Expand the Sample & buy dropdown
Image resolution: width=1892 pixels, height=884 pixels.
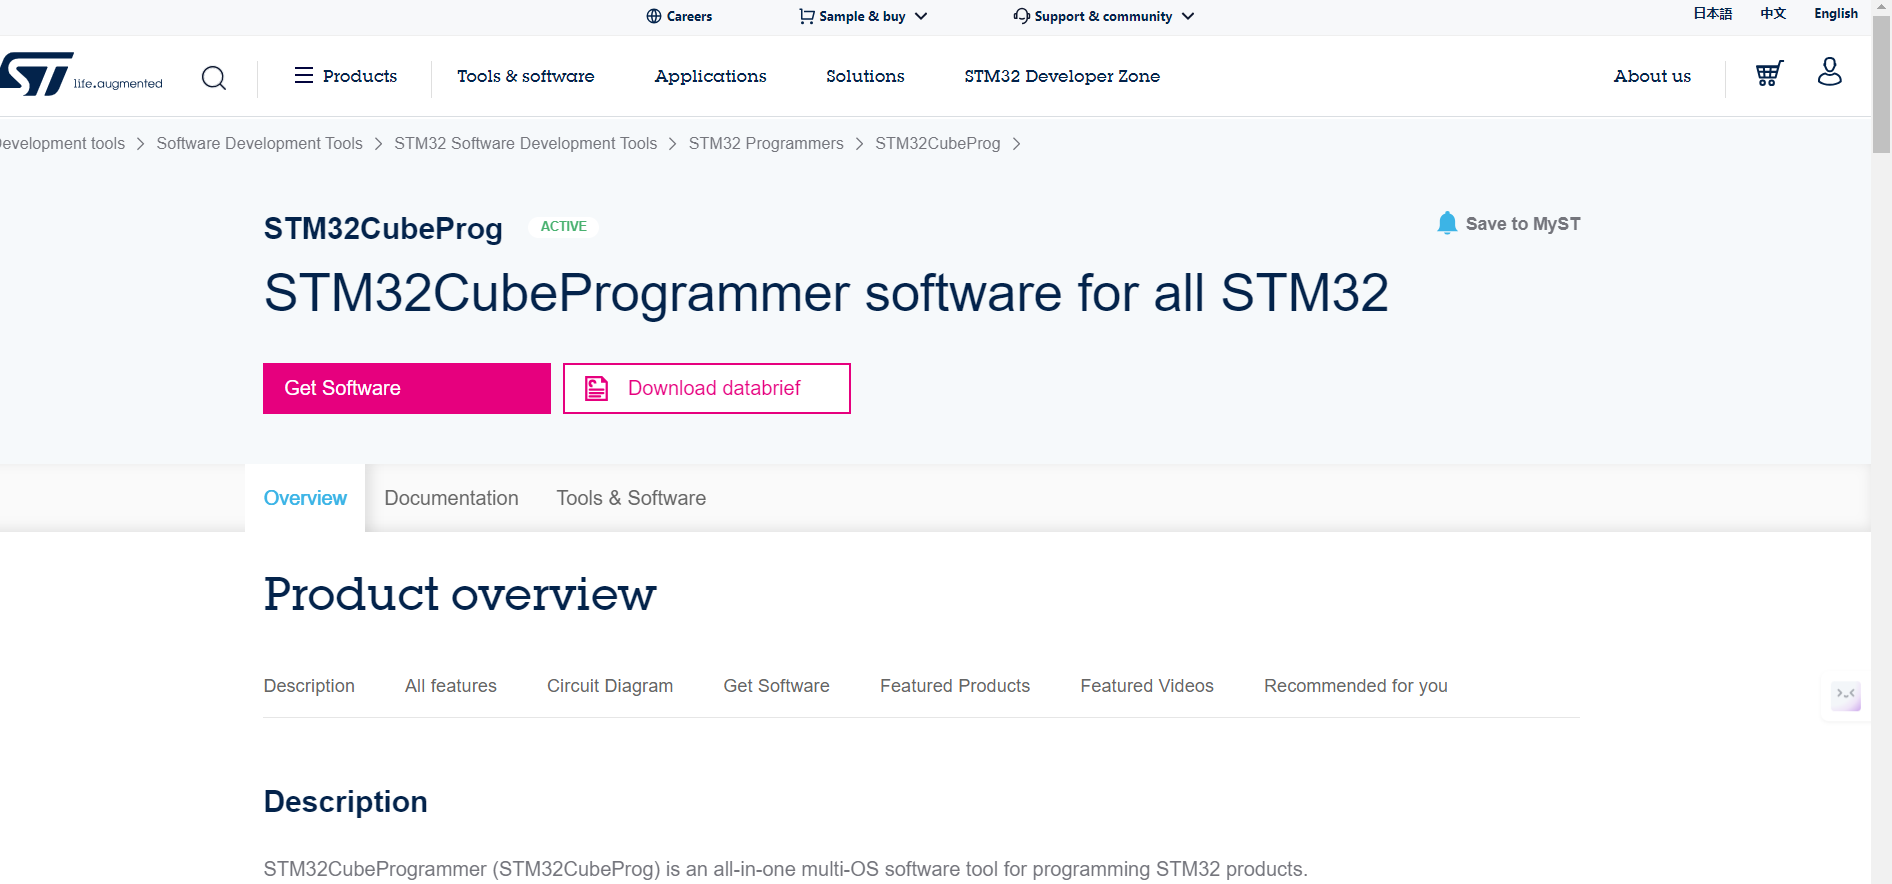(863, 16)
